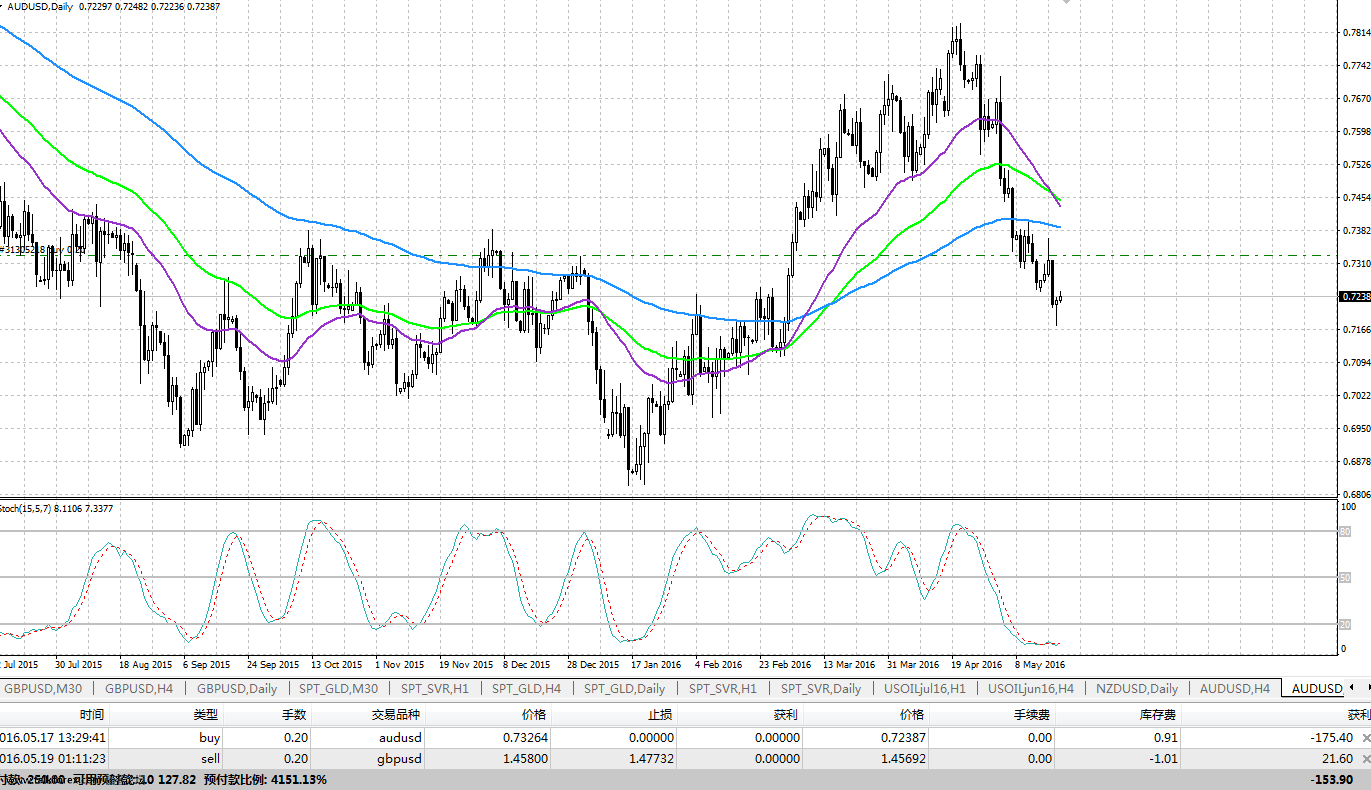Select the gbpusd symbol cell

coord(398,759)
